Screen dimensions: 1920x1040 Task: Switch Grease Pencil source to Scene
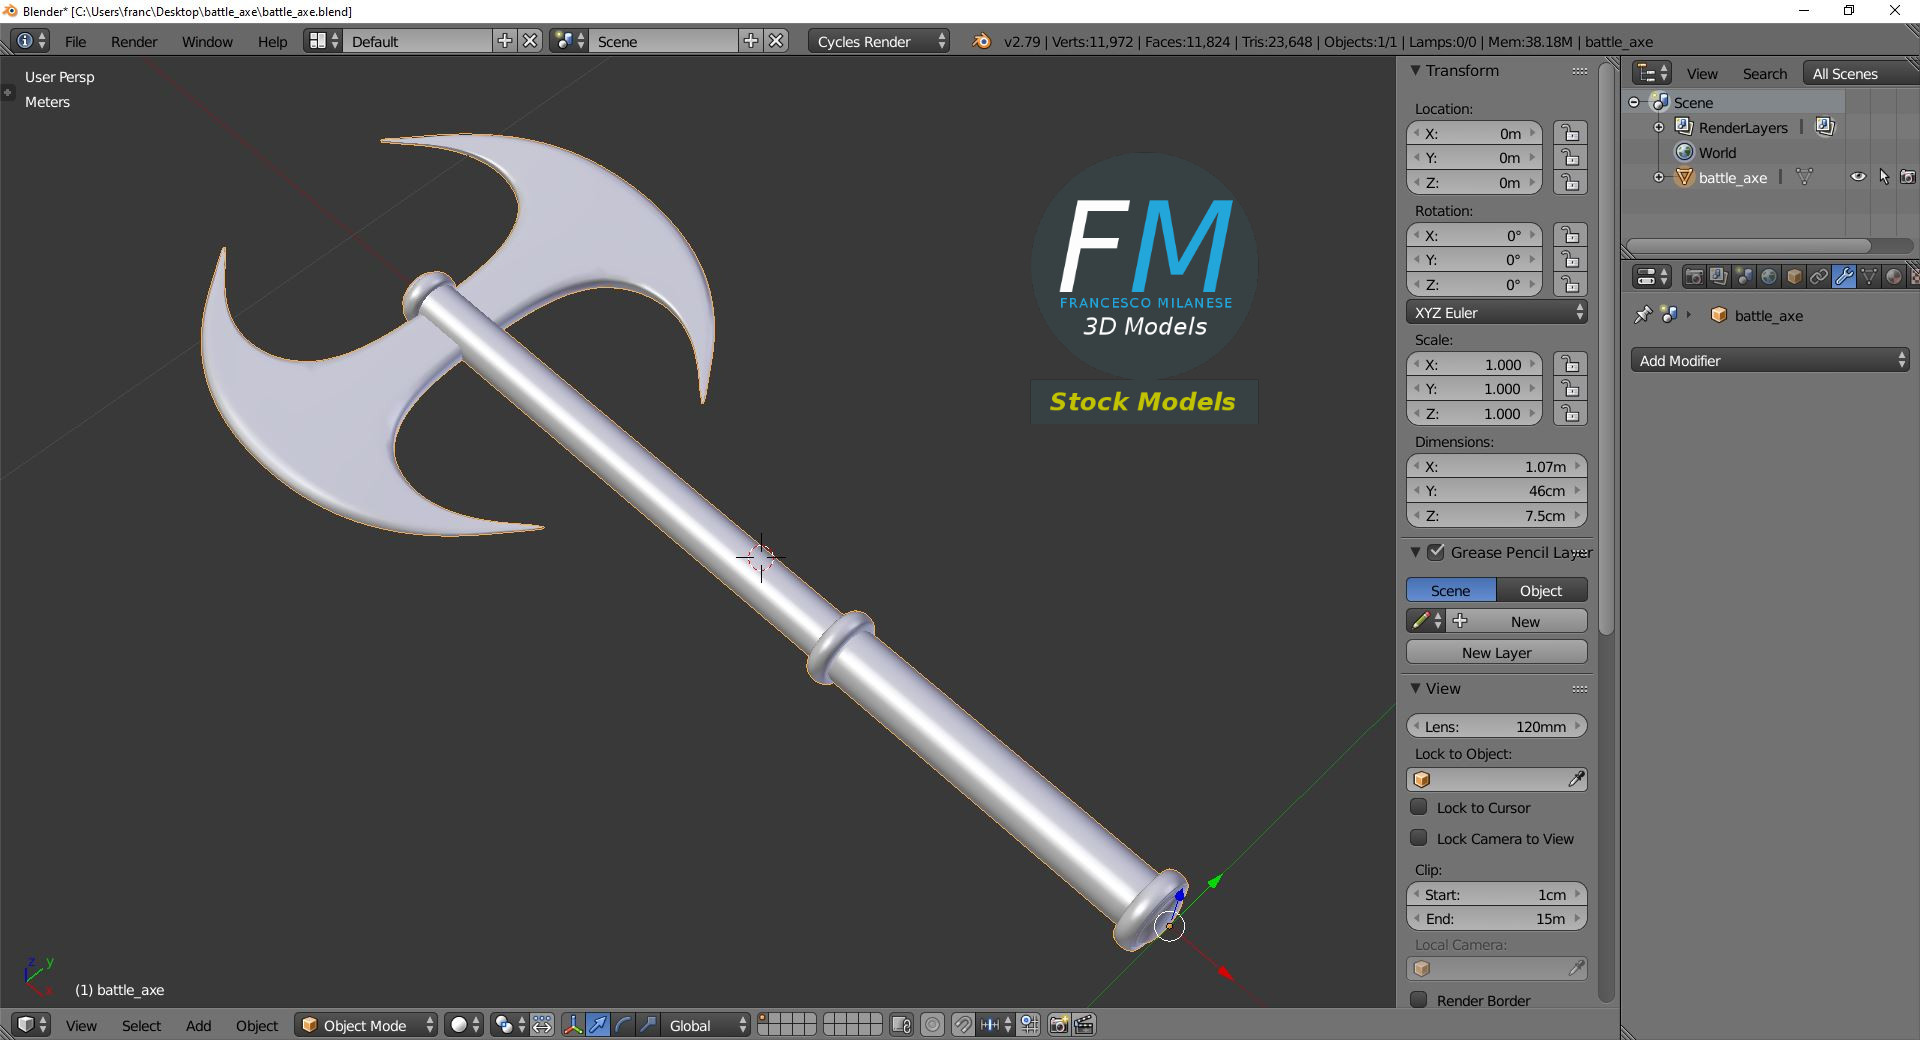coord(1451,591)
